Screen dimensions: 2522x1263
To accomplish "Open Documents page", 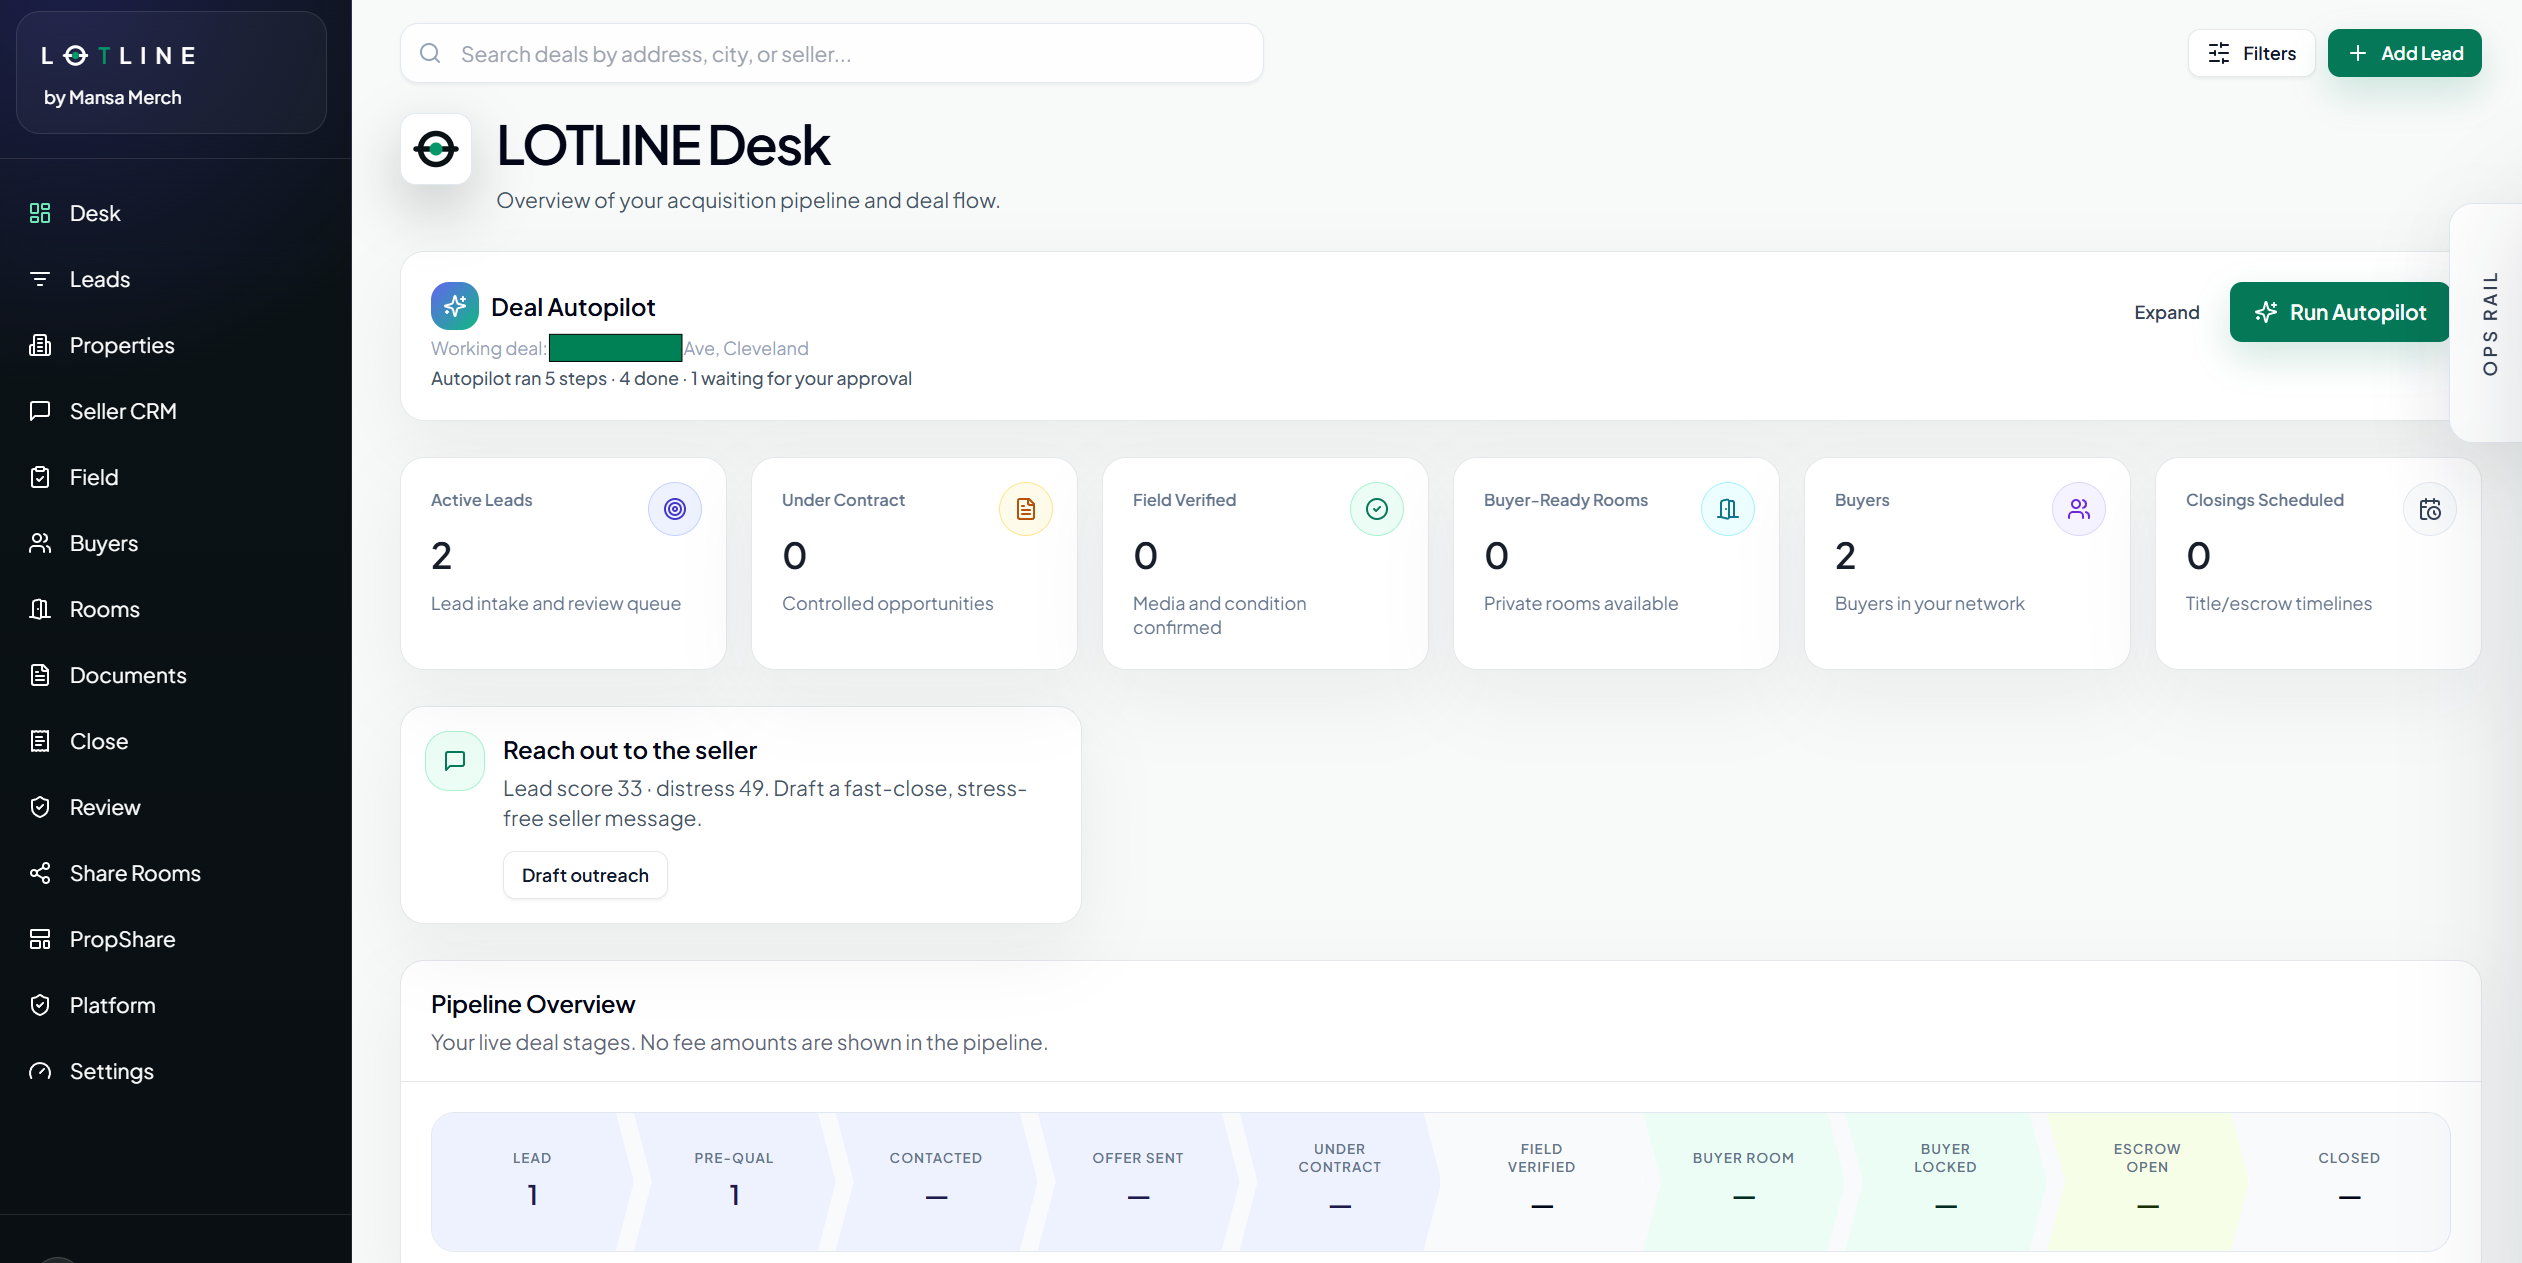I will point(128,675).
